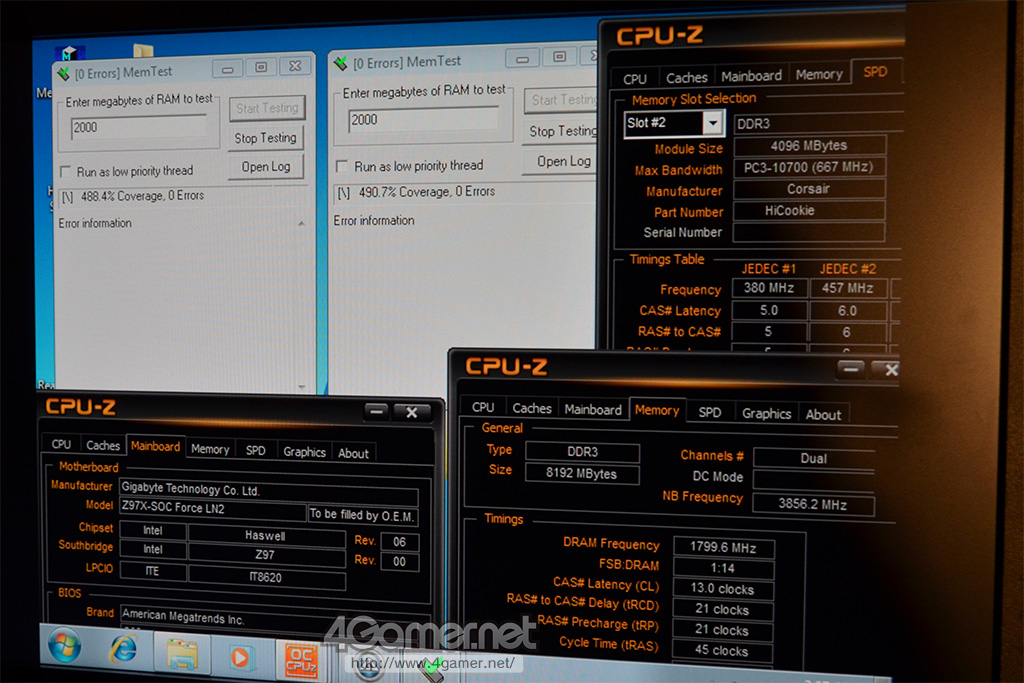
Task: Click Stop Testing in left MemTest
Action: tap(265, 138)
